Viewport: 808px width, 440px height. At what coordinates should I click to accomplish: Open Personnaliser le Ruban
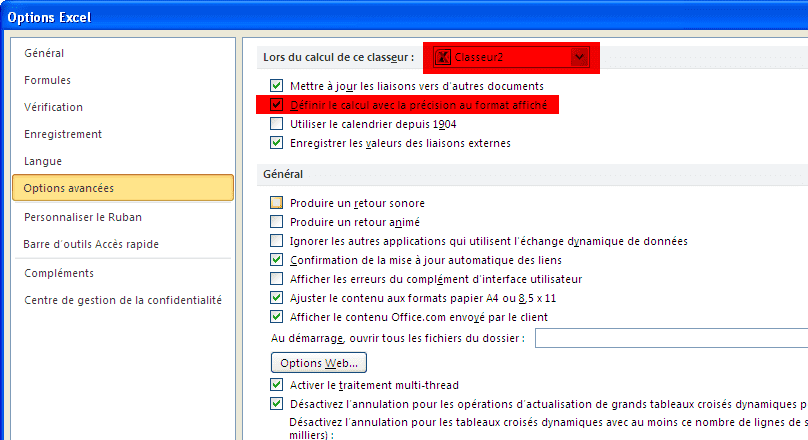click(x=83, y=217)
